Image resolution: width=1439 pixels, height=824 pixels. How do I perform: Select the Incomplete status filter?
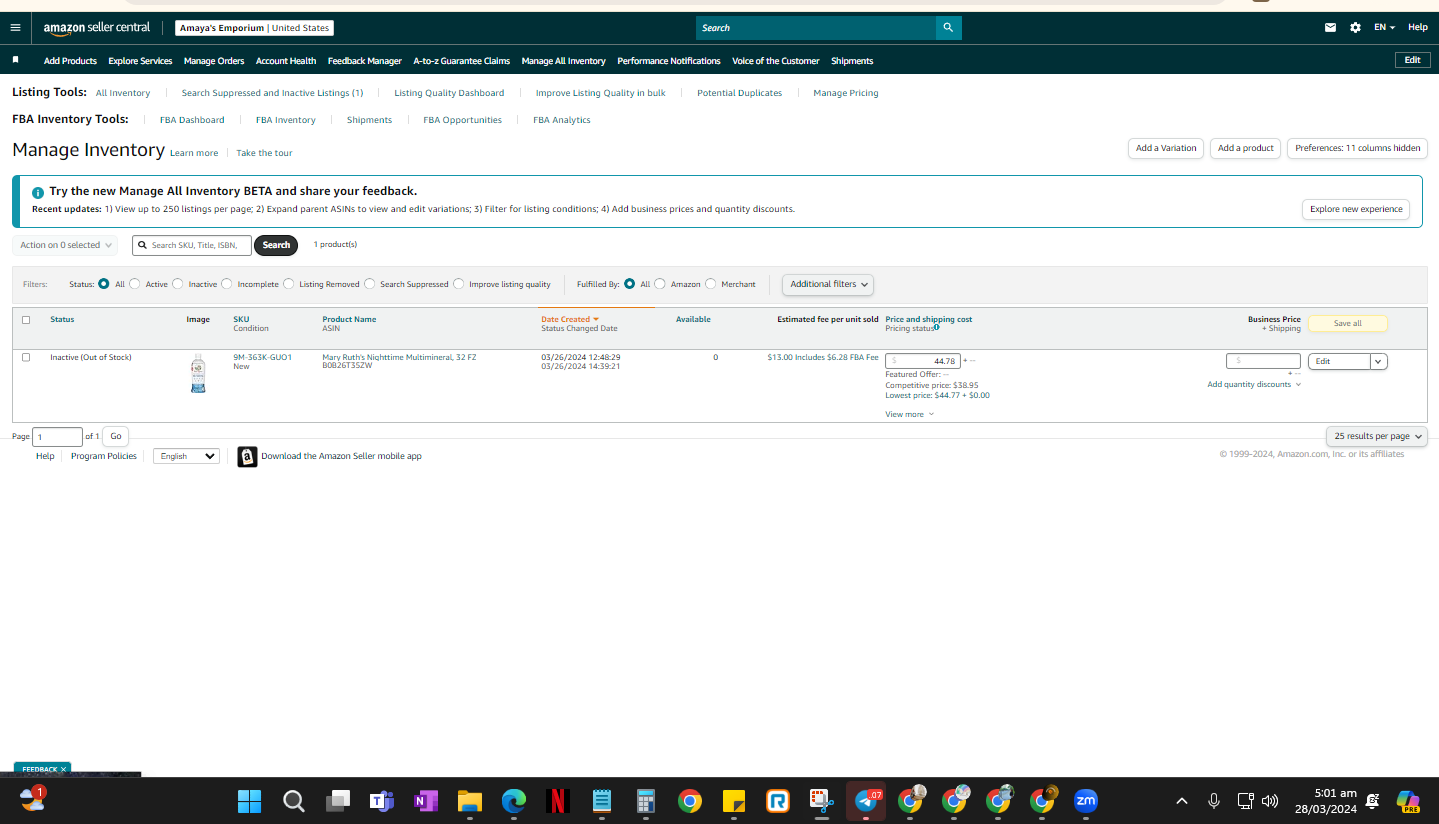[x=227, y=284]
